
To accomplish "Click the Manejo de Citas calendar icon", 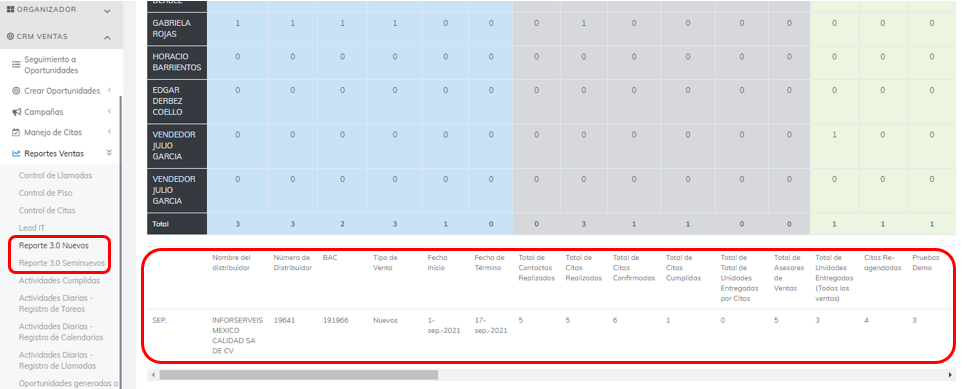I will tap(17, 133).
